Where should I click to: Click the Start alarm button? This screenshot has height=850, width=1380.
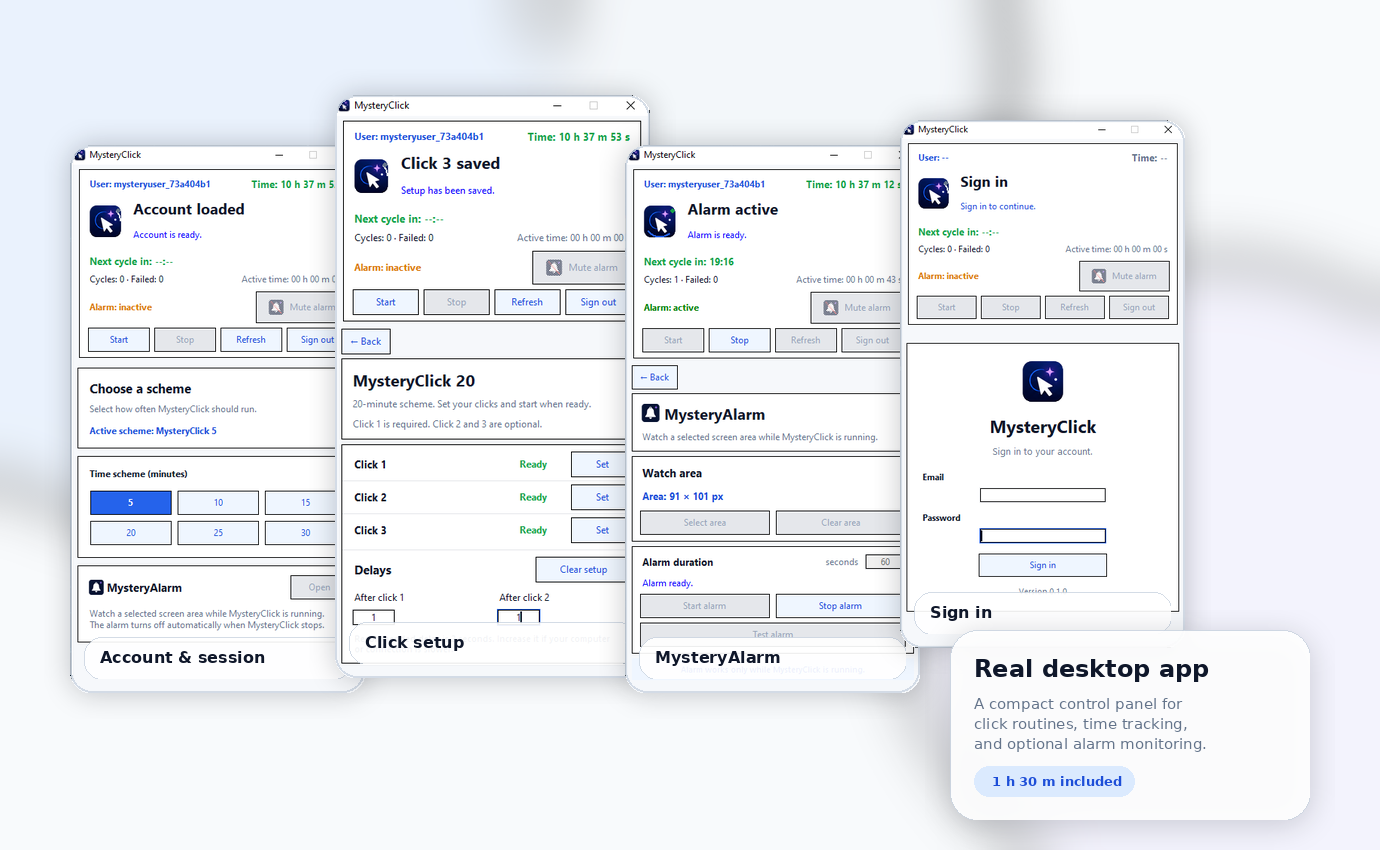(705, 606)
